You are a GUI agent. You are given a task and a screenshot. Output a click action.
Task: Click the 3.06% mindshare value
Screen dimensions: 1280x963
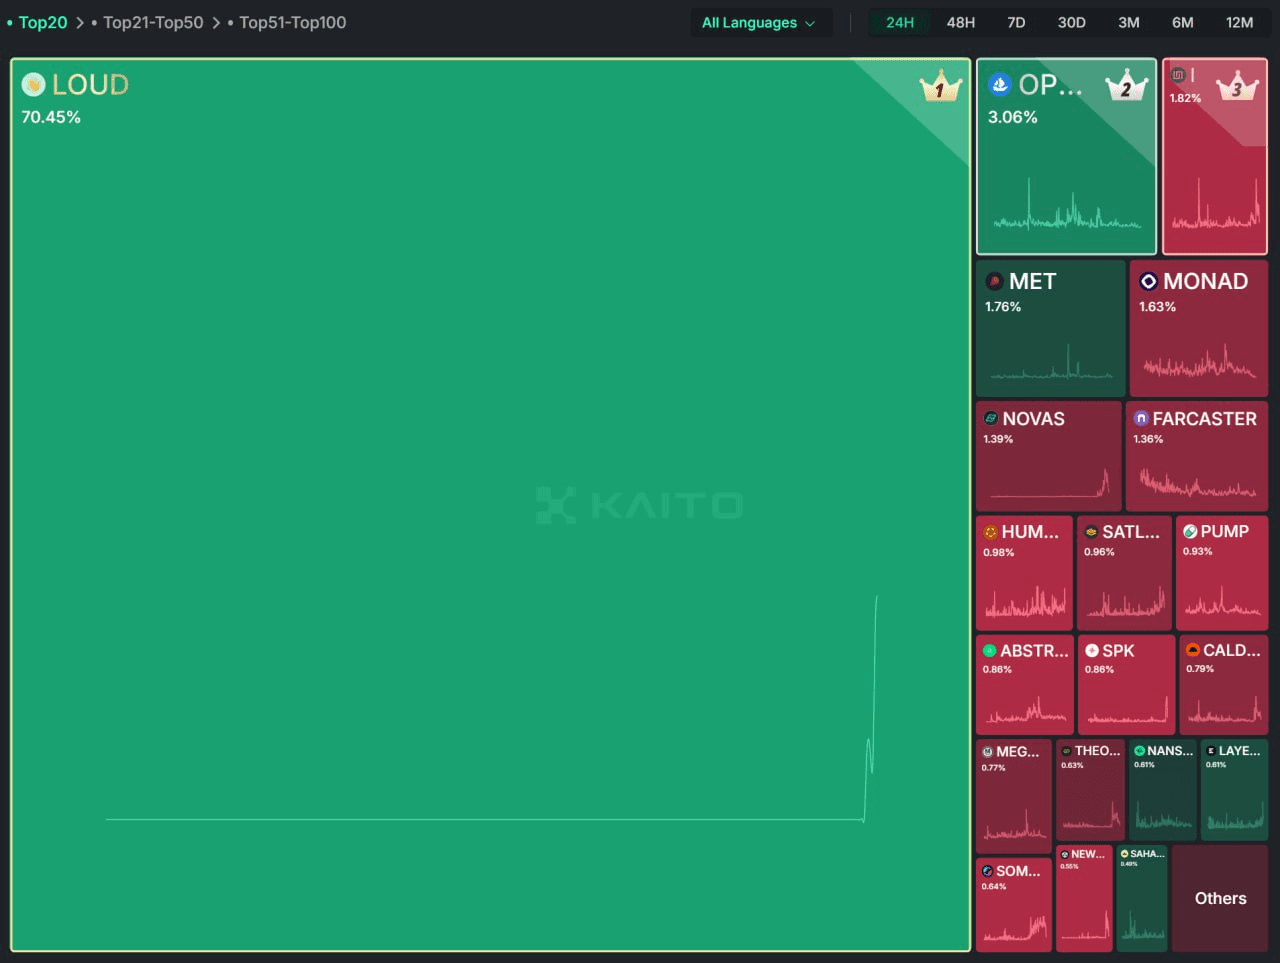(x=1013, y=117)
